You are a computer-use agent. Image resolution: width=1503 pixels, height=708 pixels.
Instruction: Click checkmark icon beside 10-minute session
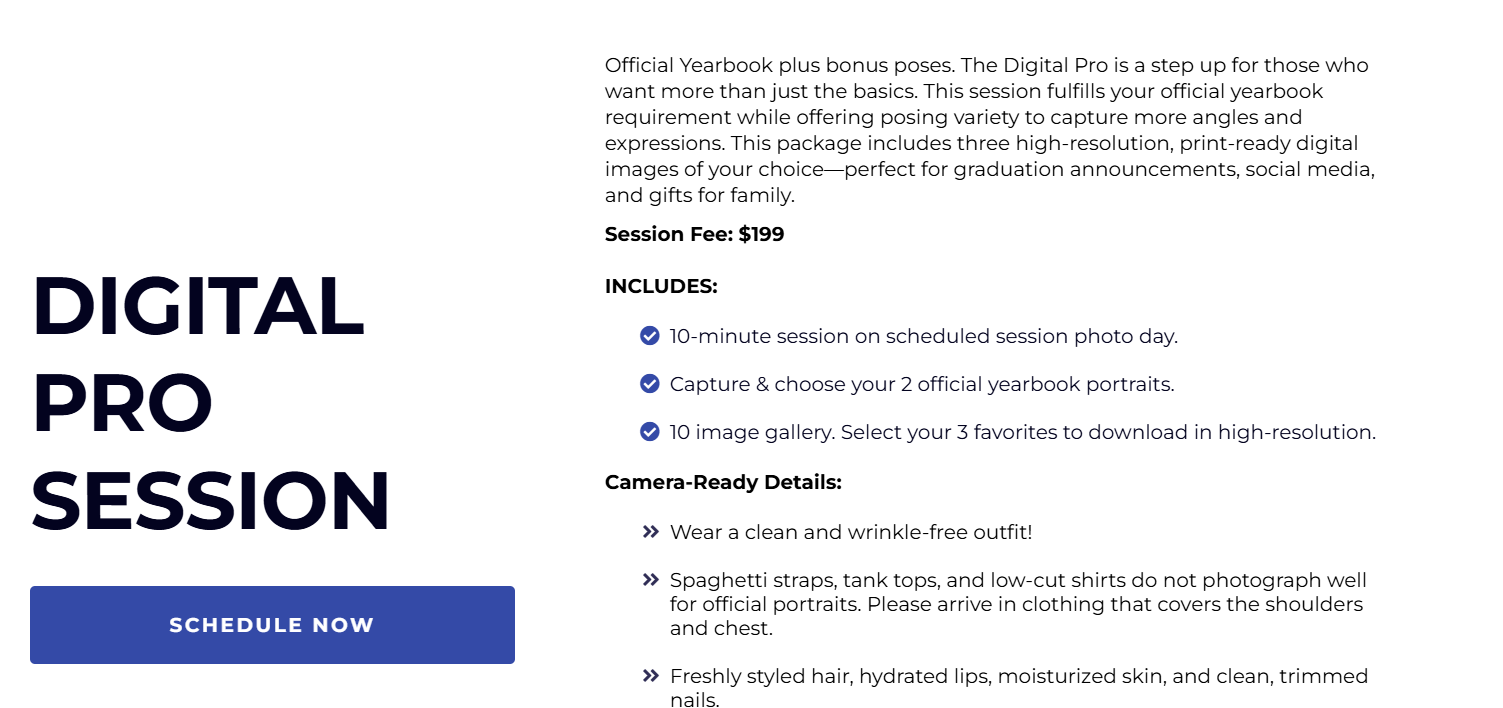[x=650, y=336]
